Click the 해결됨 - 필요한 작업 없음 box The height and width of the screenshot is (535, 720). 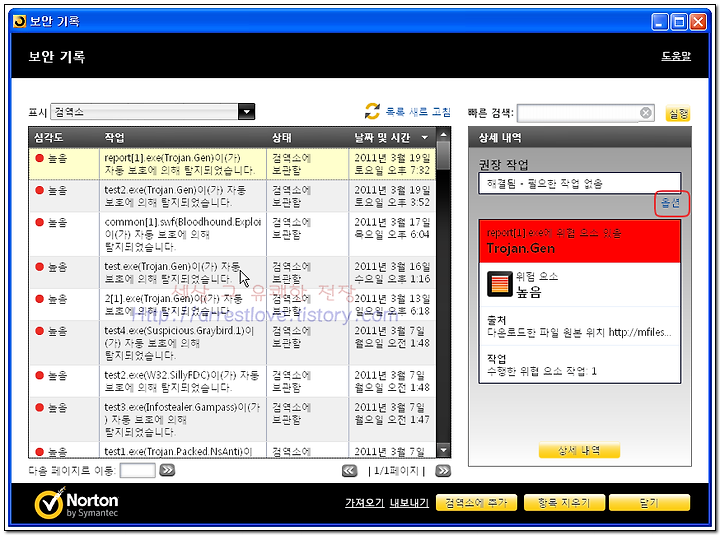579,184
